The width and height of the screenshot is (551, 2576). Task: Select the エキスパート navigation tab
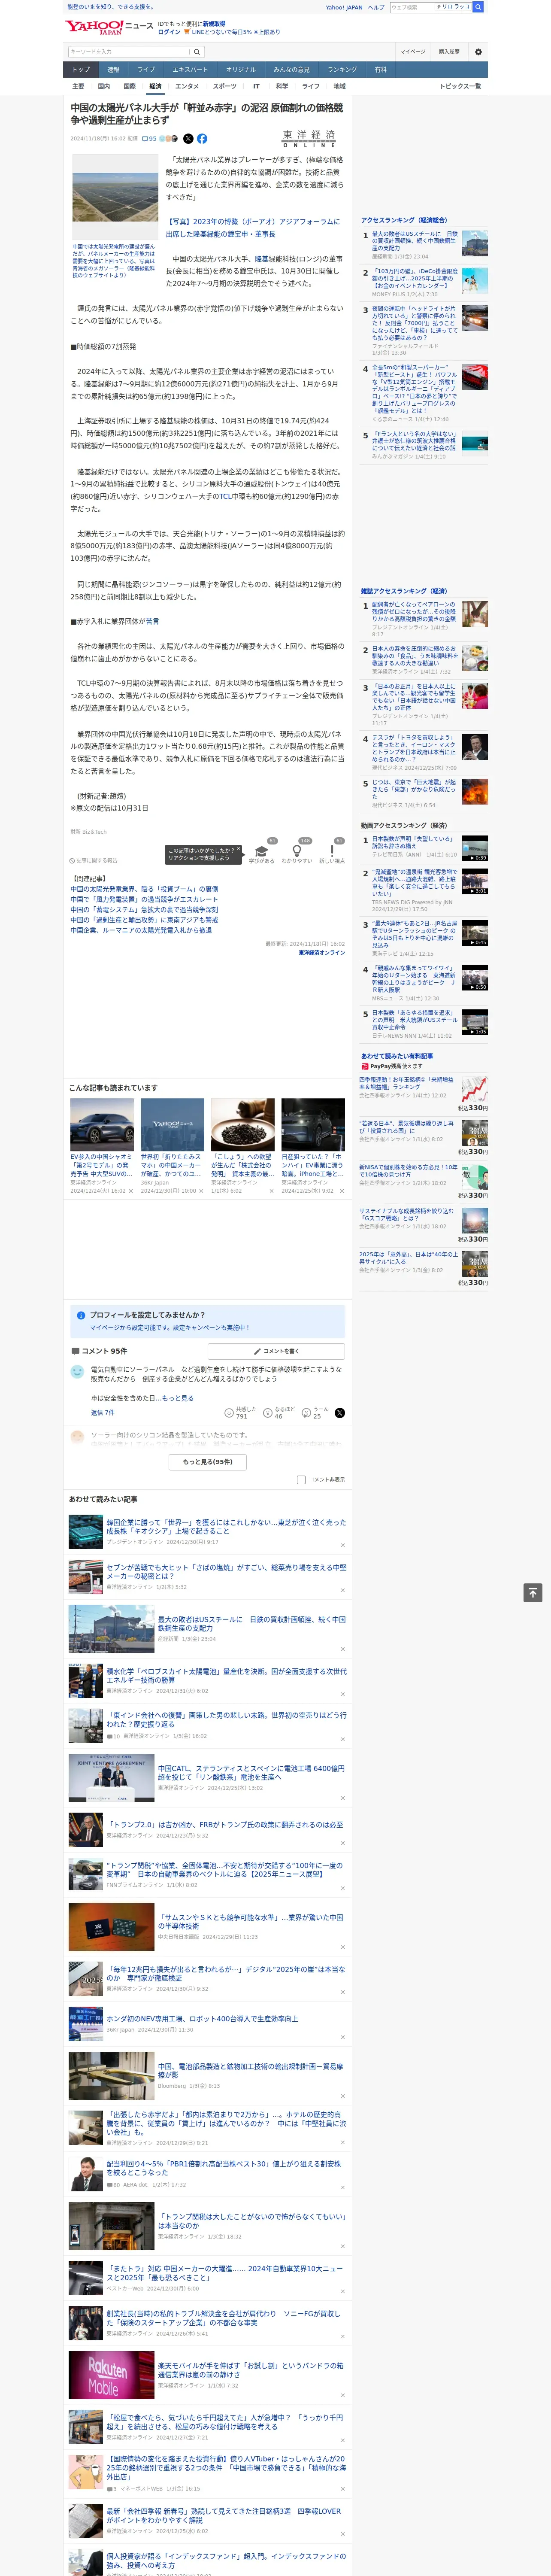pos(190,70)
